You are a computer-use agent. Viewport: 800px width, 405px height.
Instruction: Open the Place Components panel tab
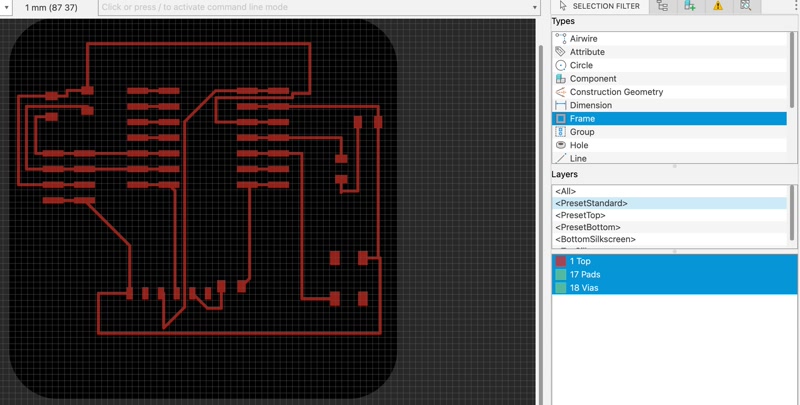click(x=690, y=6)
